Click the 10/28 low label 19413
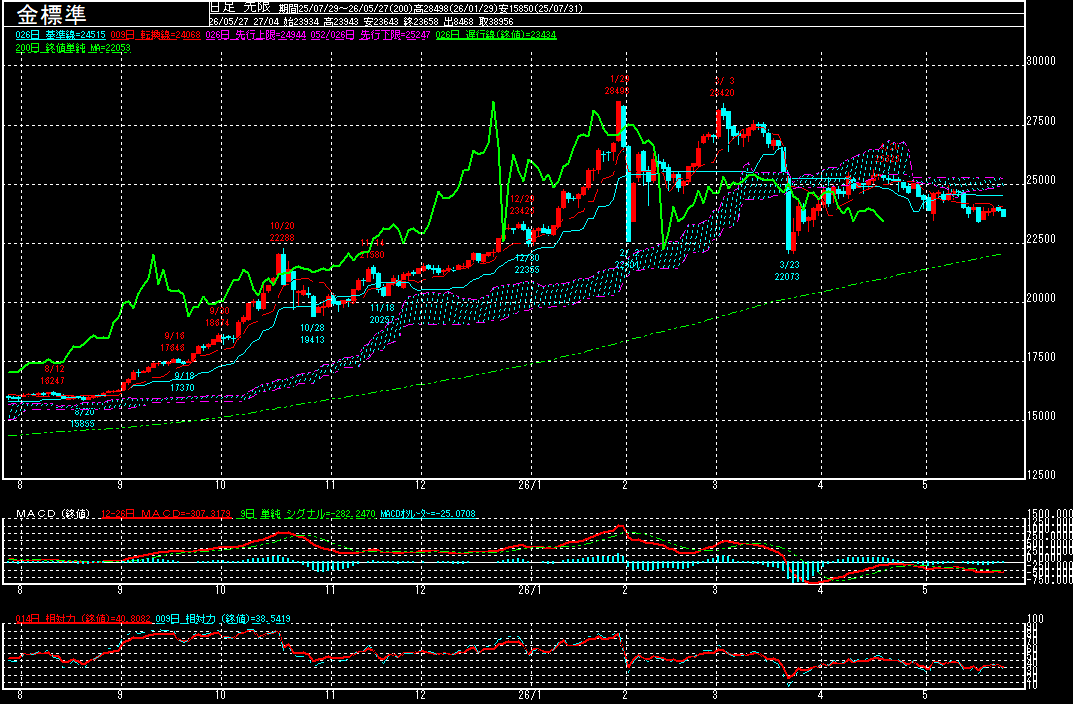This screenshot has height=706, width=1080. coord(312,340)
